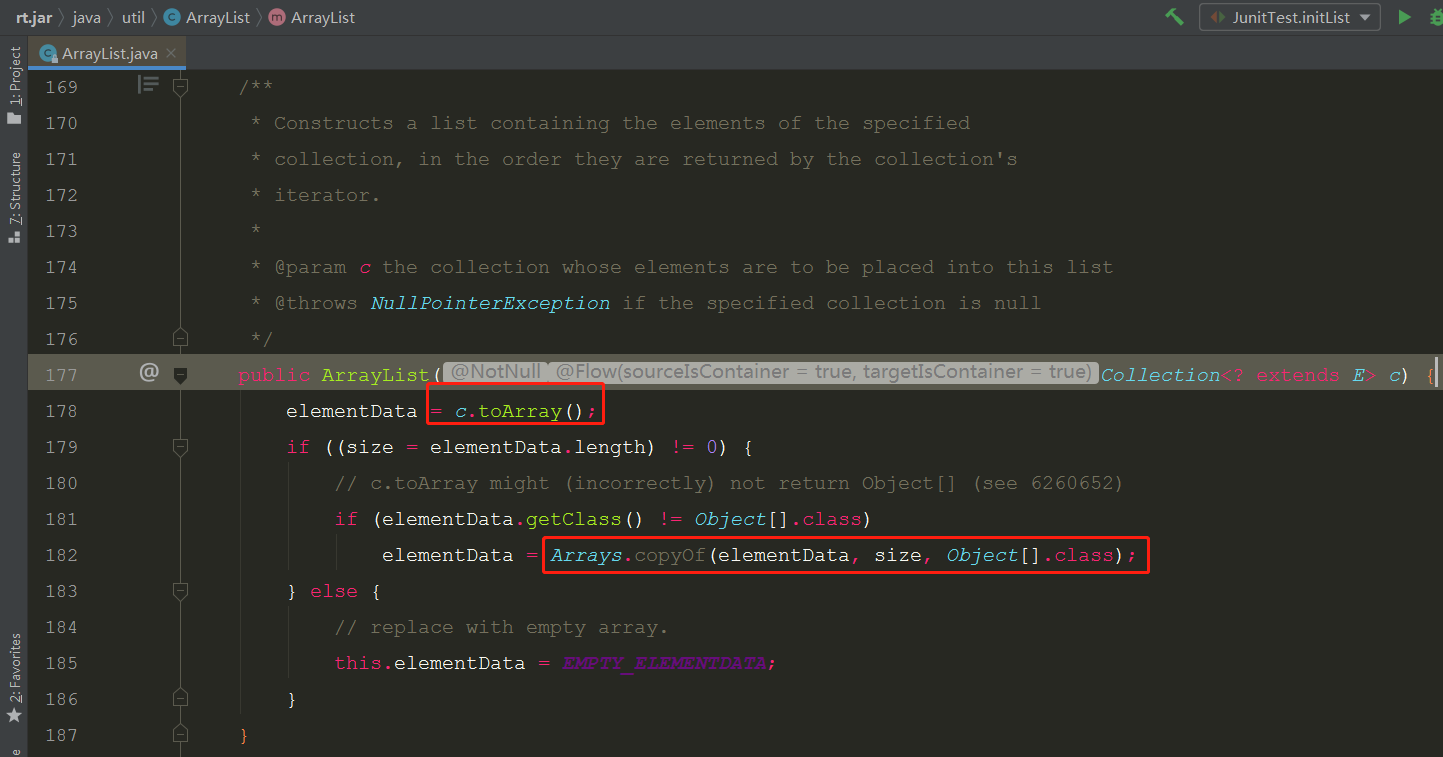Image resolution: width=1443 pixels, height=757 pixels.
Task: Click the Collection type on line 177
Action: (x=1160, y=375)
